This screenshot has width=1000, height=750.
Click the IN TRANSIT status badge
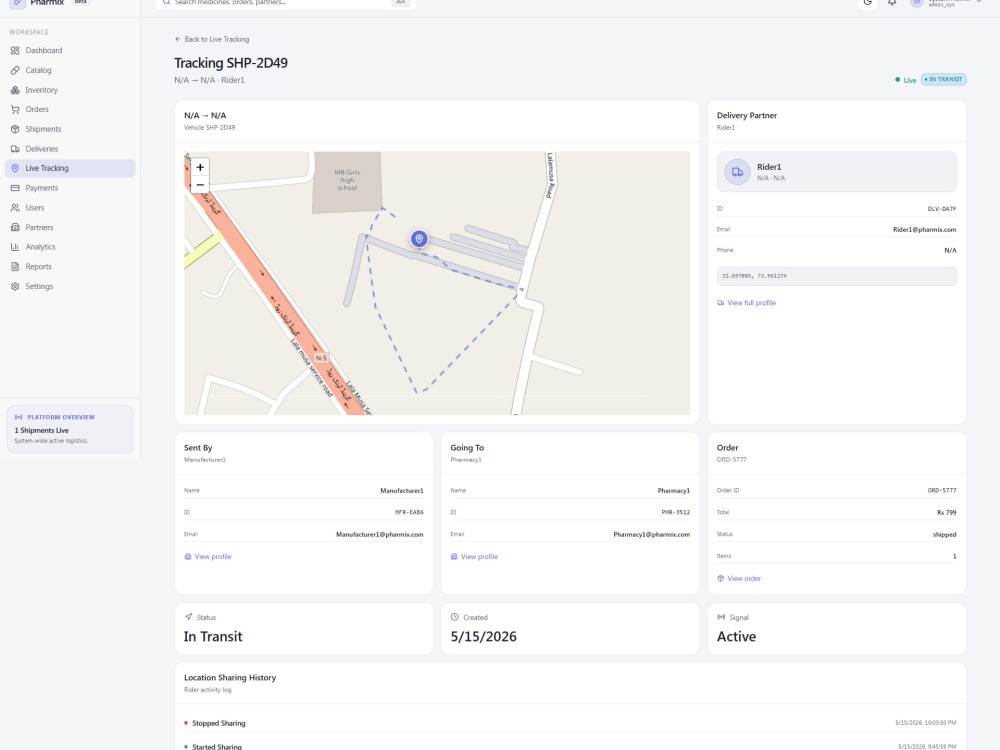(944, 80)
